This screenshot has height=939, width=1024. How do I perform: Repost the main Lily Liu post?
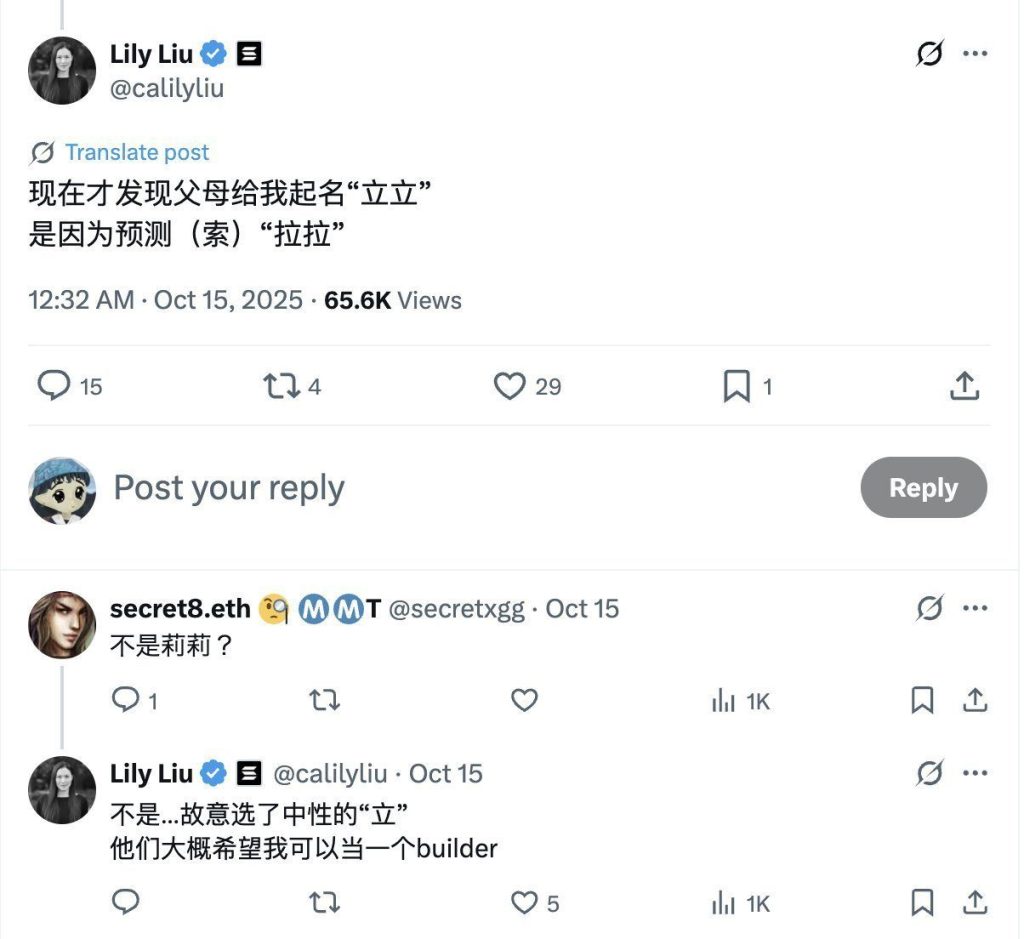point(280,386)
